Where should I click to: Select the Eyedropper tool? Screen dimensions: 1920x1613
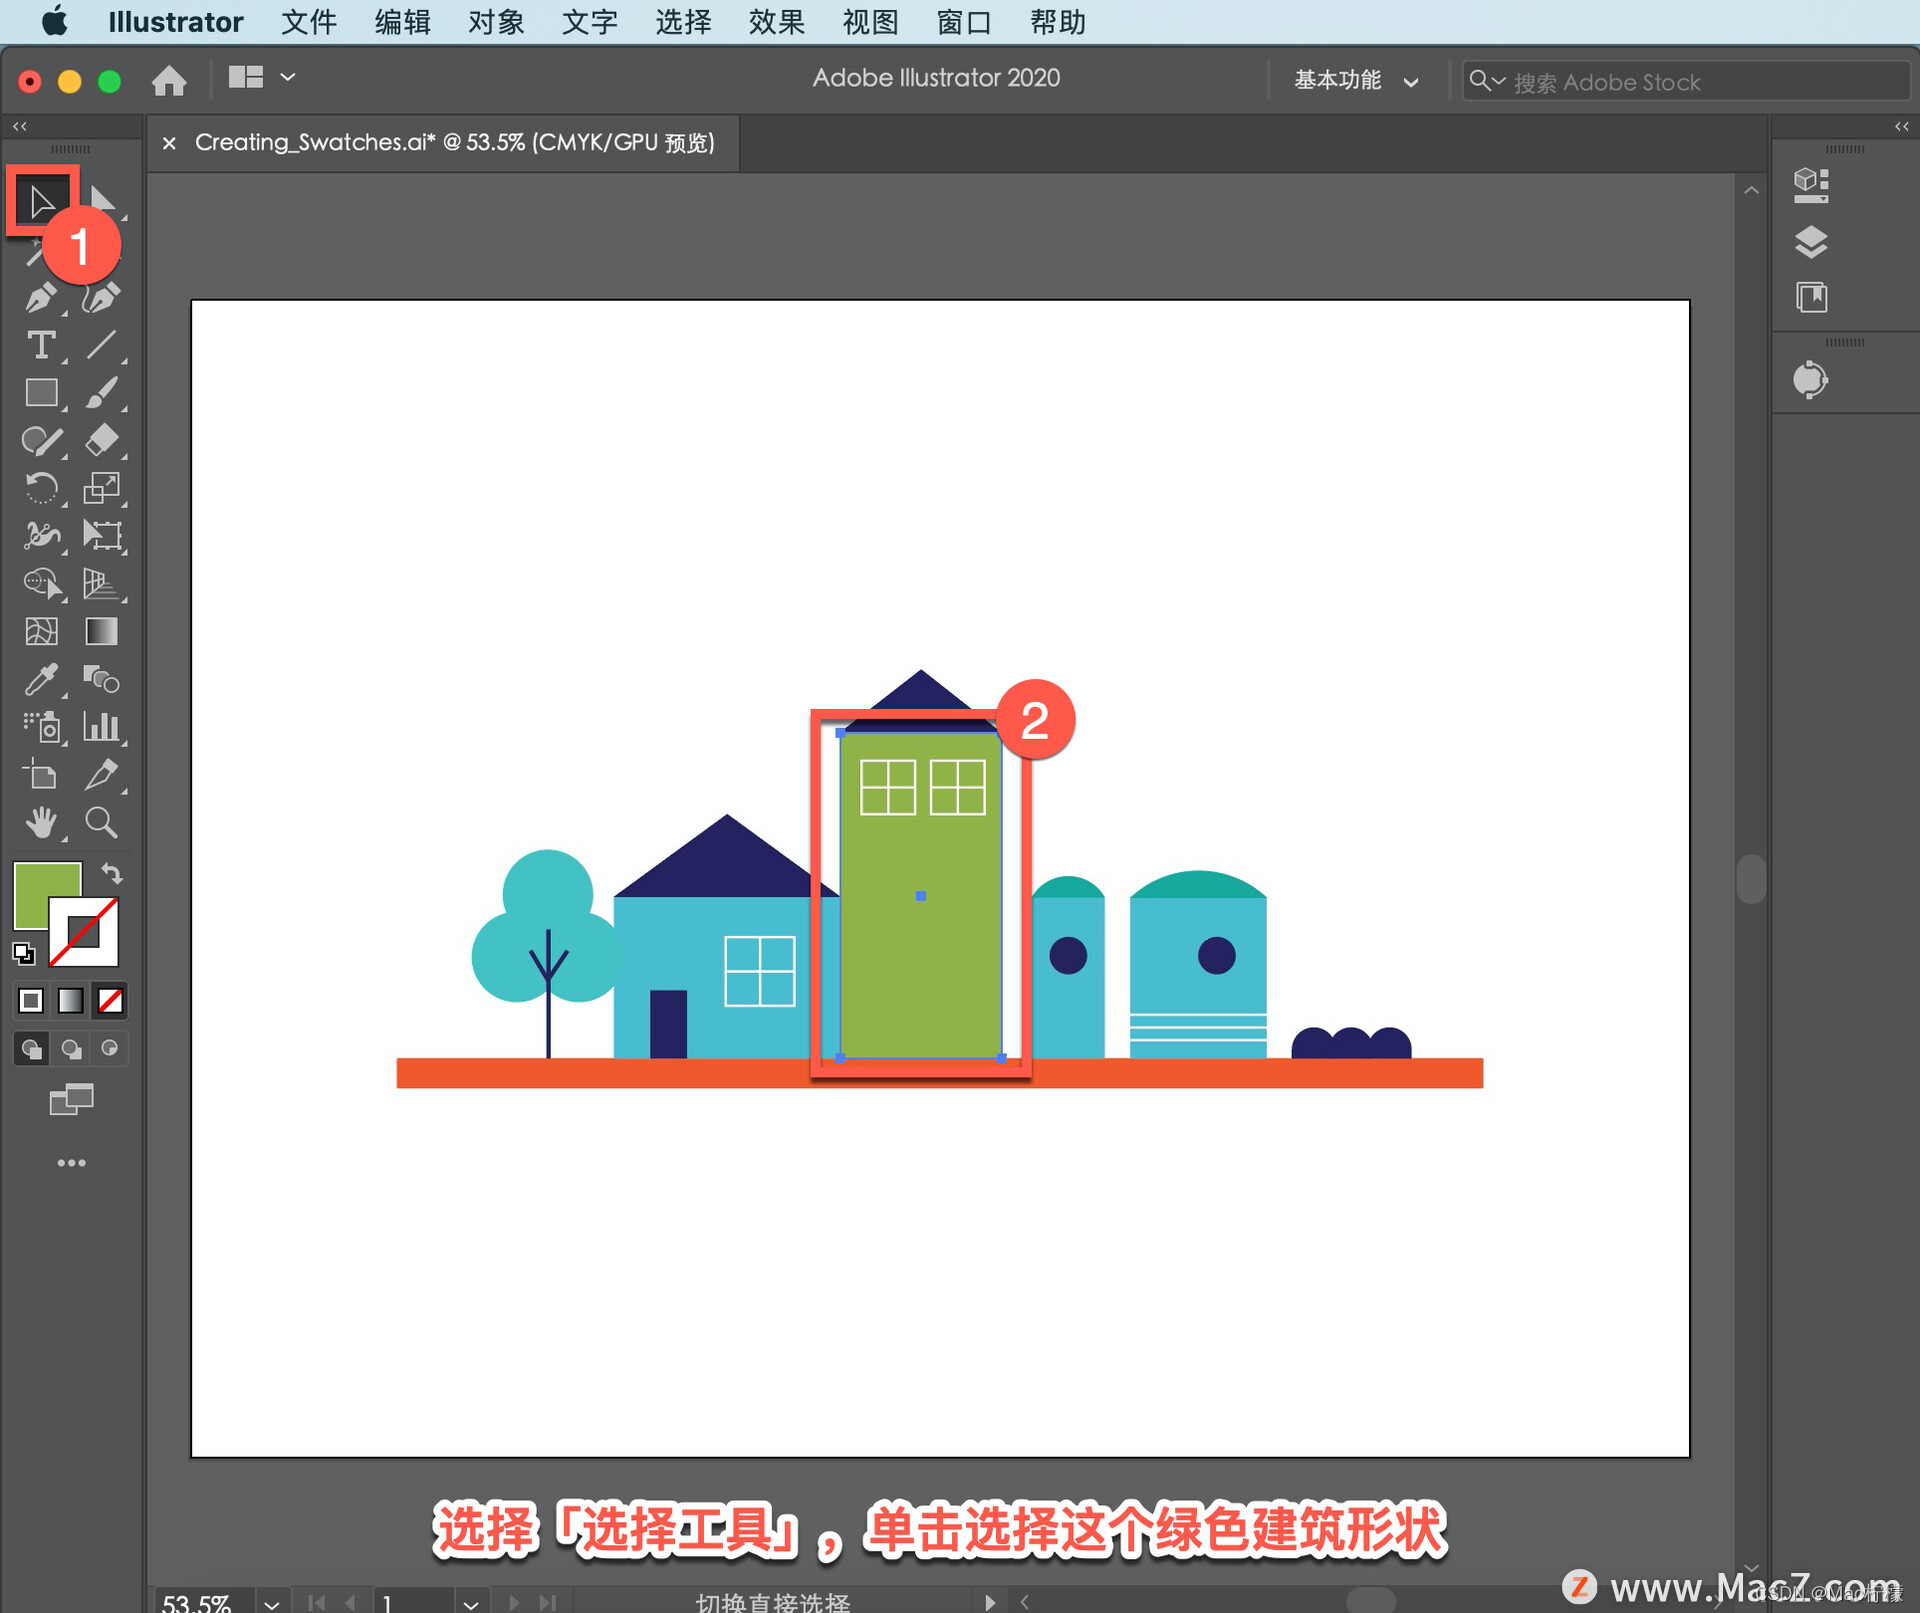pos(40,680)
